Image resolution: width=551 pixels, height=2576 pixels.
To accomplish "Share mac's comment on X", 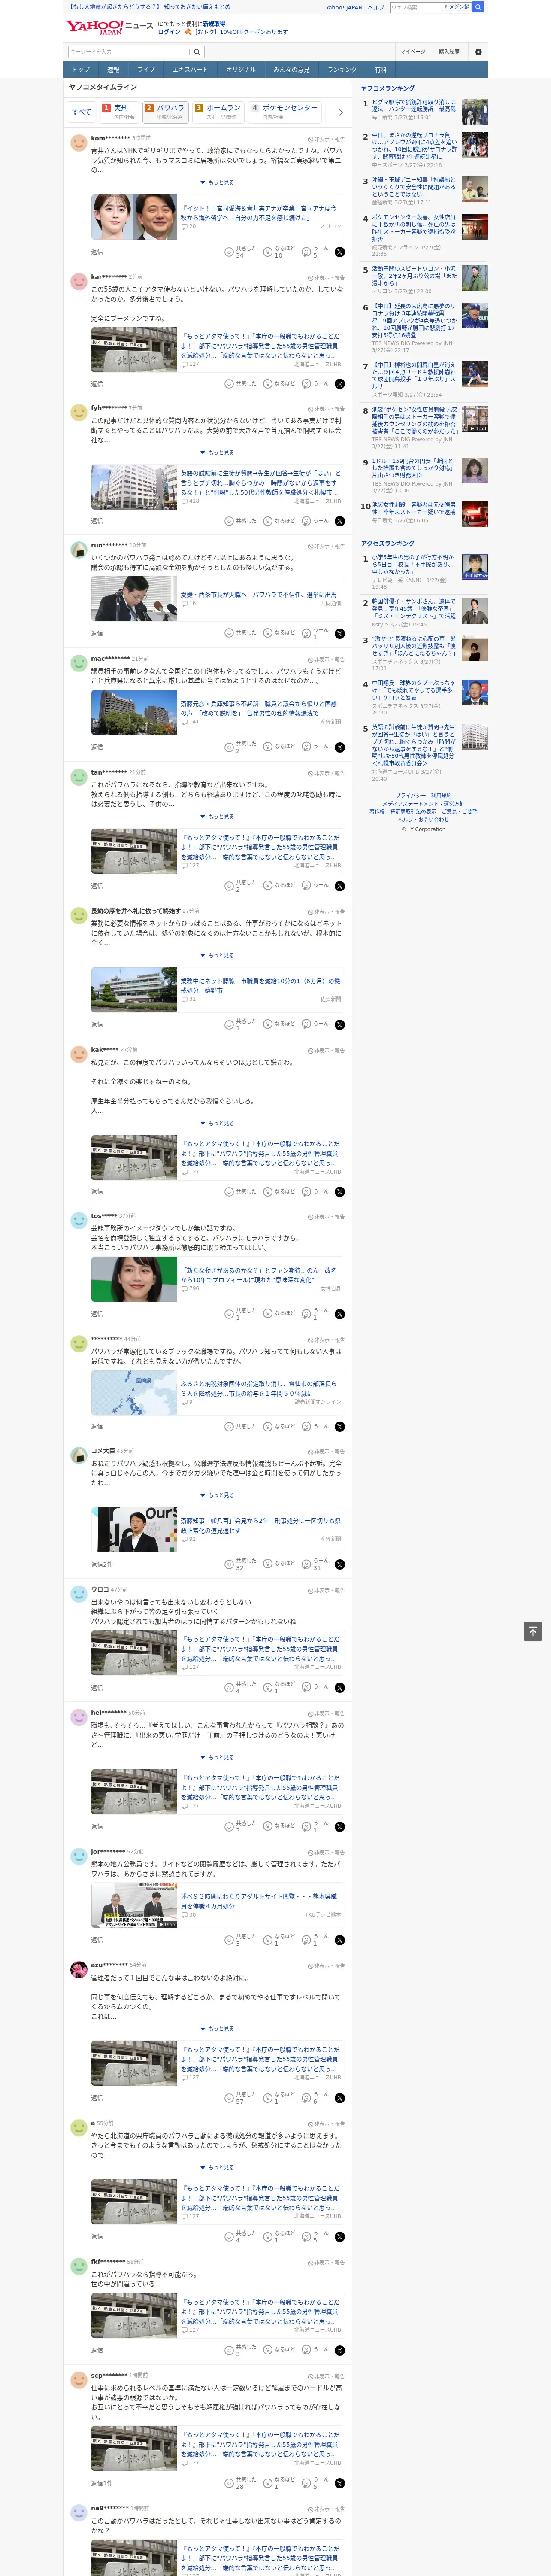I will (340, 747).
